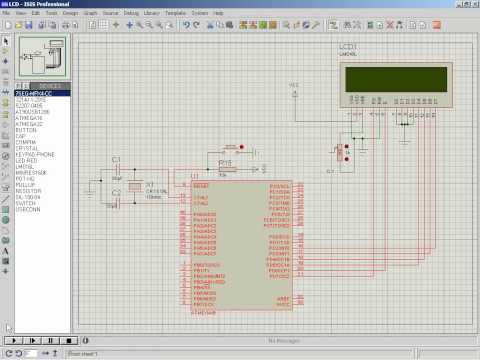
Task: Click the Cut scissors icon
Action: 210,25
